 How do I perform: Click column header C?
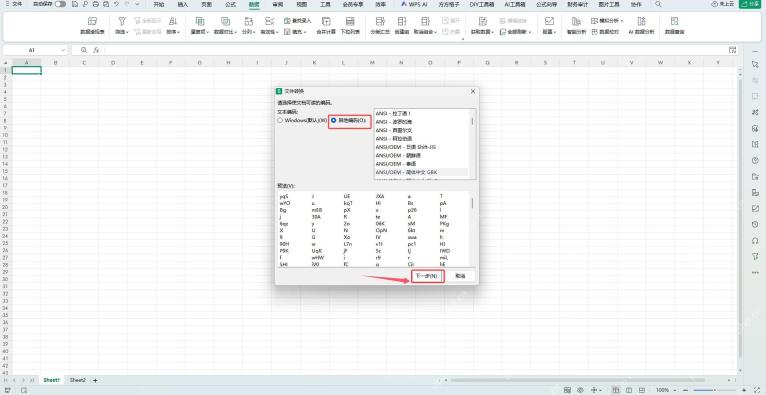[84, 62]
